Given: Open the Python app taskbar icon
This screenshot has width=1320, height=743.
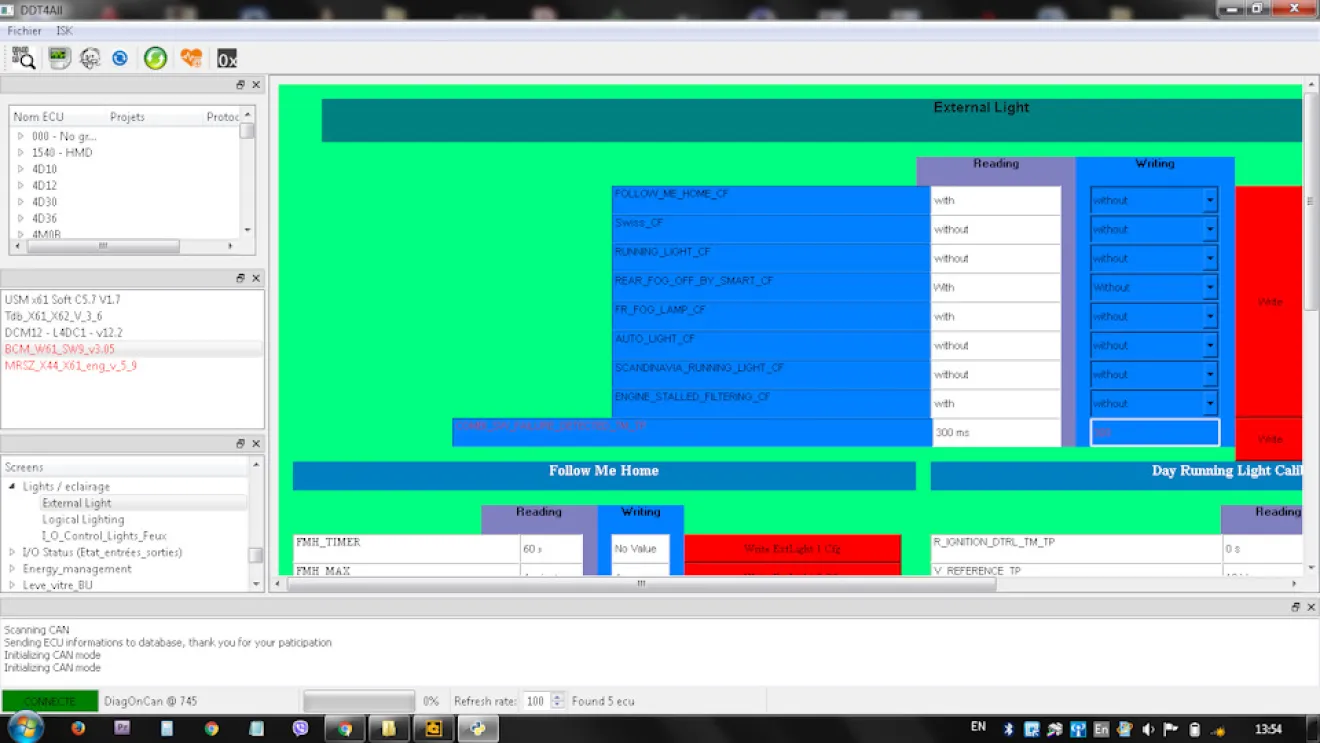Looking at the screenshot, I should pos(478,729).
